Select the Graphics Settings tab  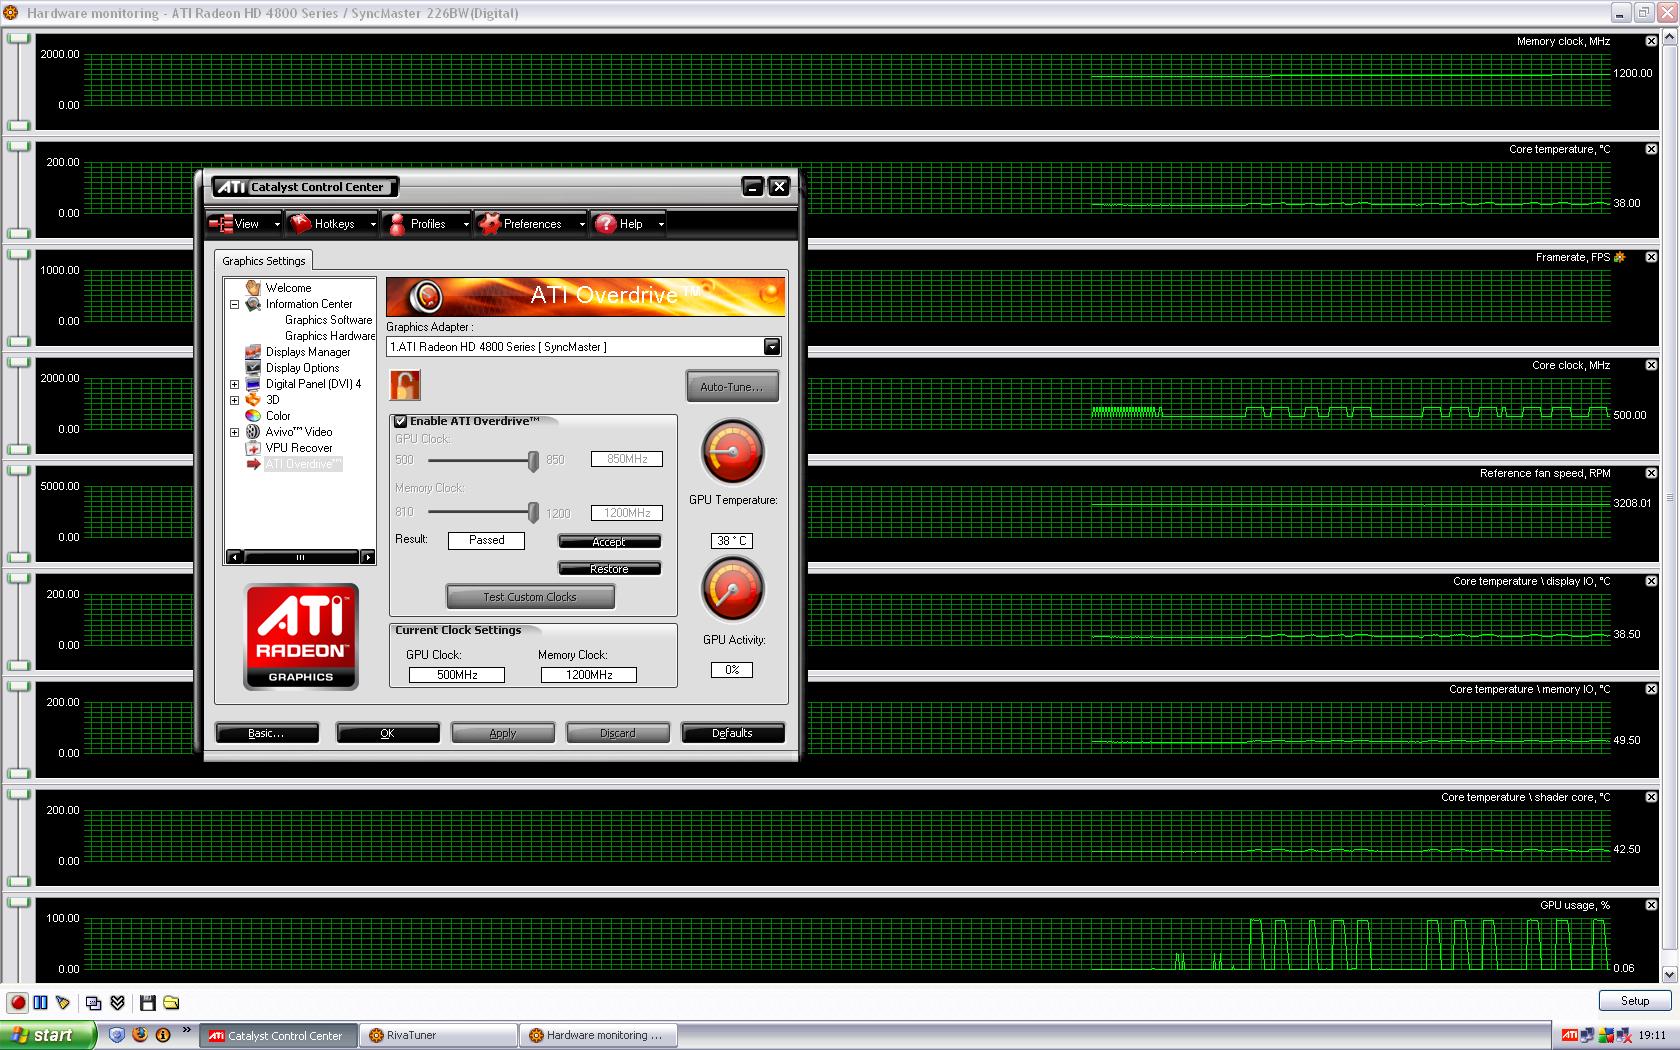coord(264,261)
